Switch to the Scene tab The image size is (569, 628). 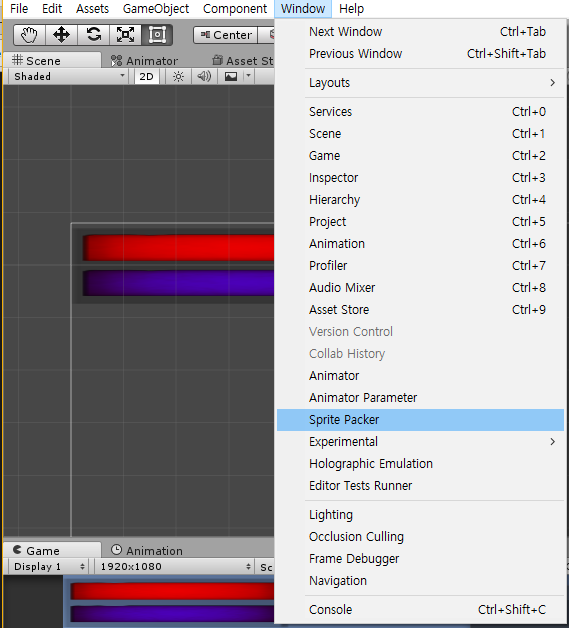coord(52,60)
